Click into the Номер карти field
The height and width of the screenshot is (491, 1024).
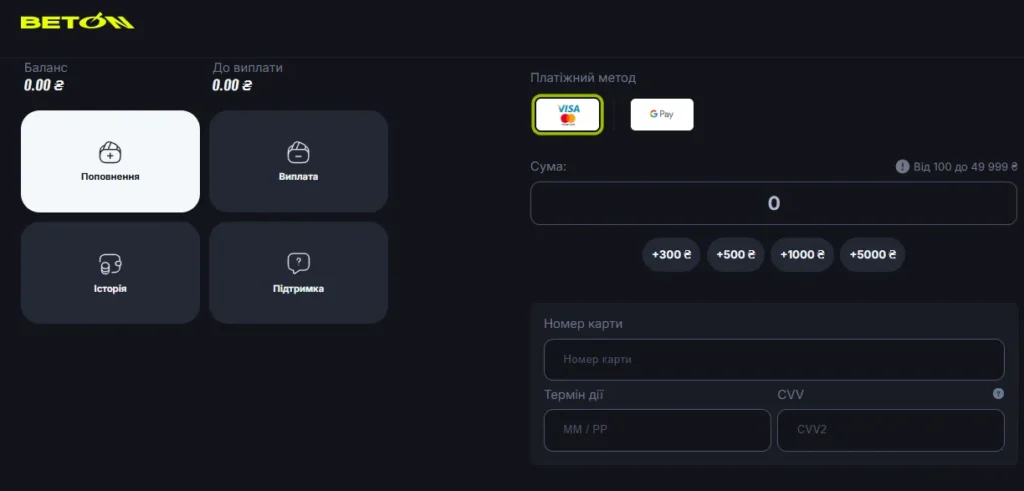click(773, 359)
